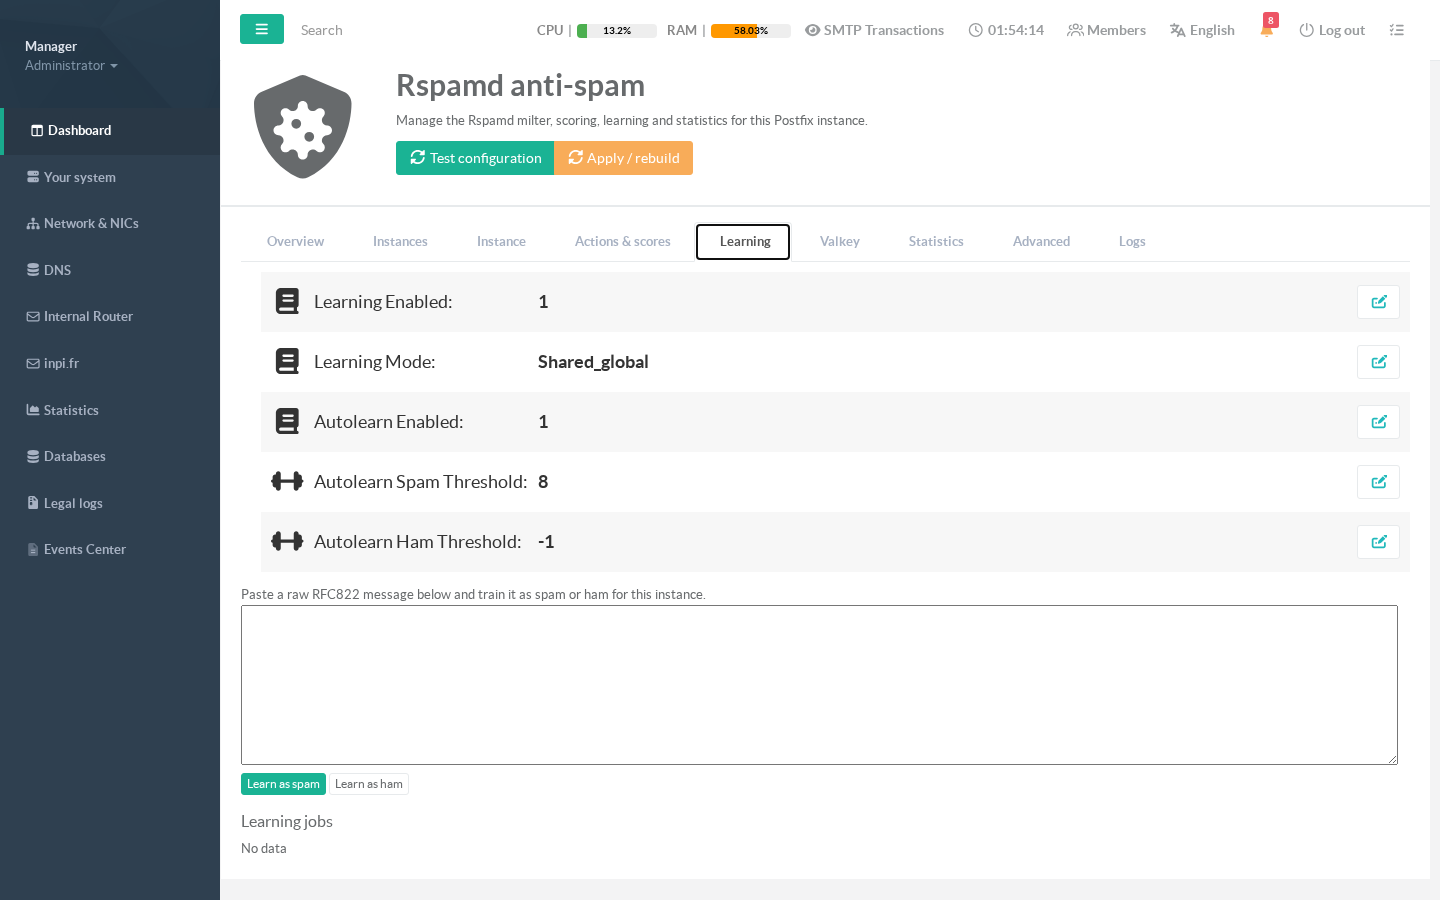The height and width of the screenshot is (900, 1440).
Task: Focus the raw RFC822 message textarea
Action: click(x=819, y=685)
